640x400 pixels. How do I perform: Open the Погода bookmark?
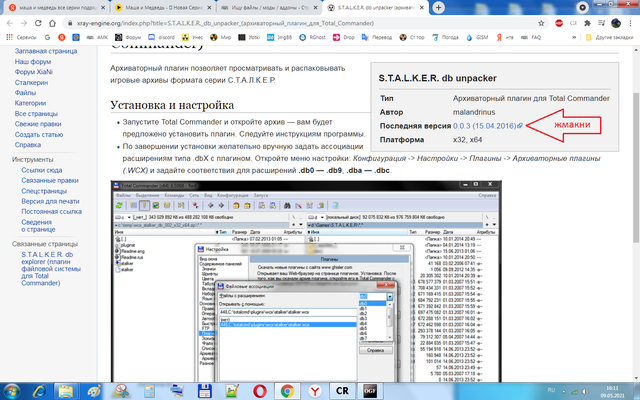pyautogui.click(x=445, y=37)
